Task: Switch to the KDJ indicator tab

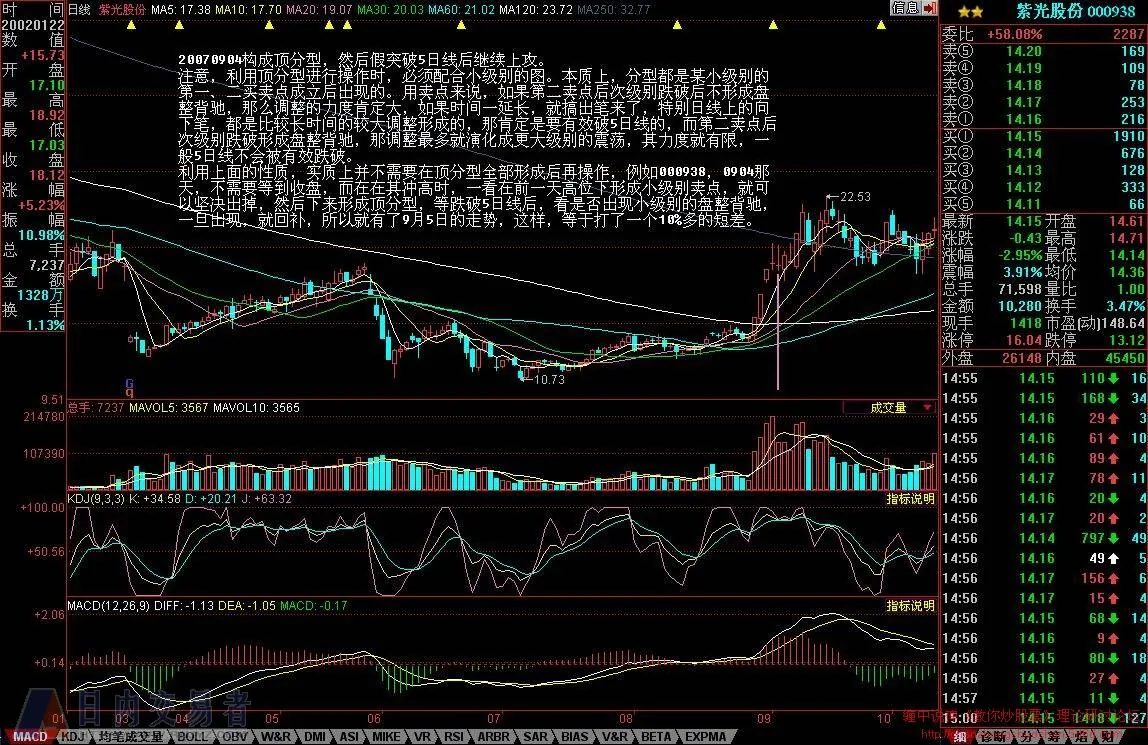Action: [x=72, y=736]
